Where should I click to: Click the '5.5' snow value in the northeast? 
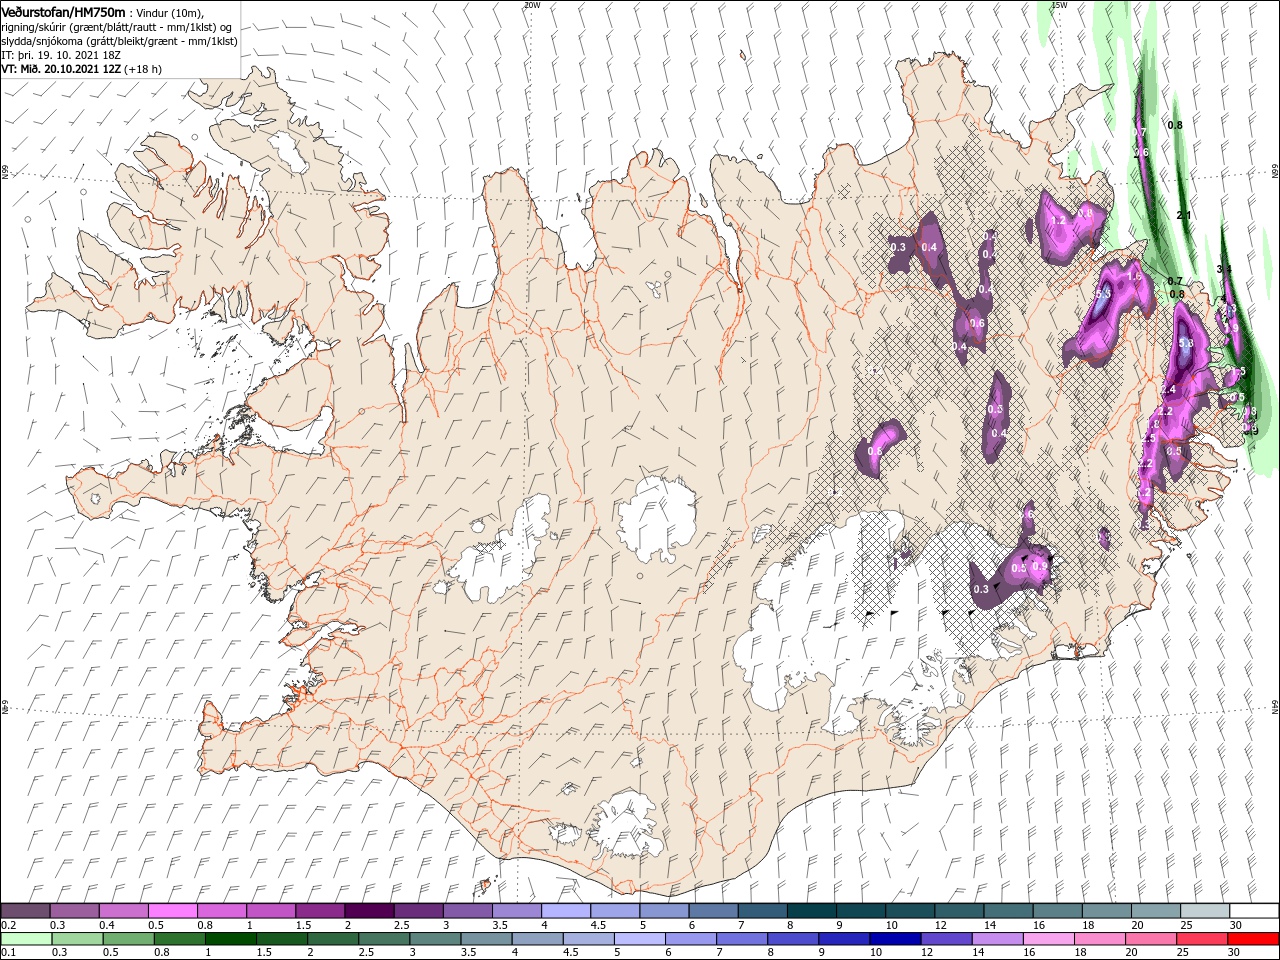coord(1103,294)
